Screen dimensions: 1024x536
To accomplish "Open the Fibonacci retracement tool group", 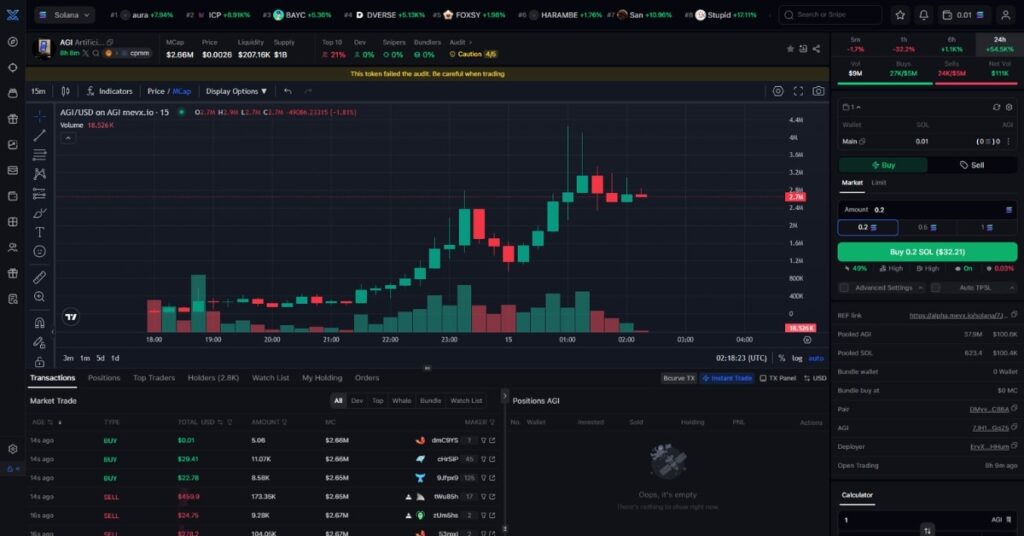I will pyautogui.click(x=40, y=155).
